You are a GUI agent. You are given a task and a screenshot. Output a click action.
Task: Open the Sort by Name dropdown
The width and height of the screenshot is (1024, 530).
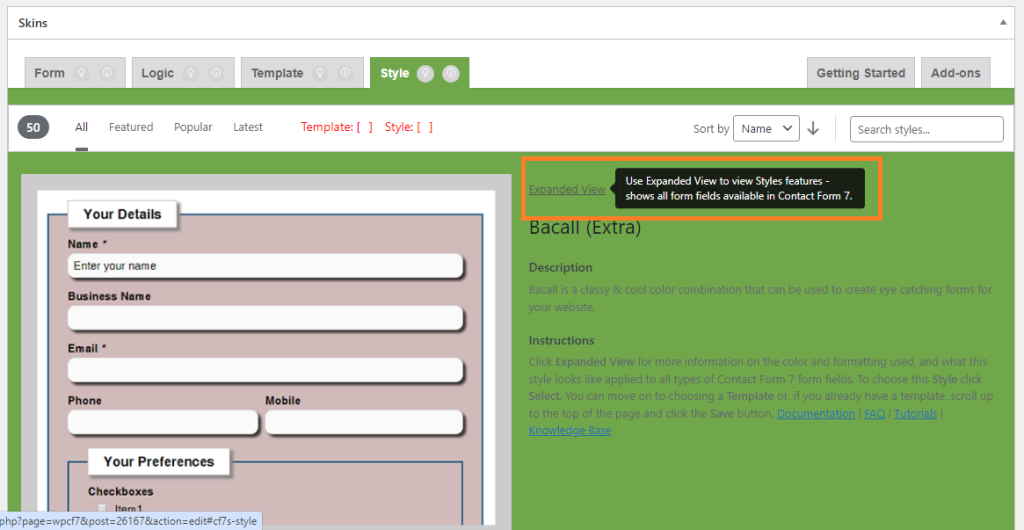click(x=766, y=128)
